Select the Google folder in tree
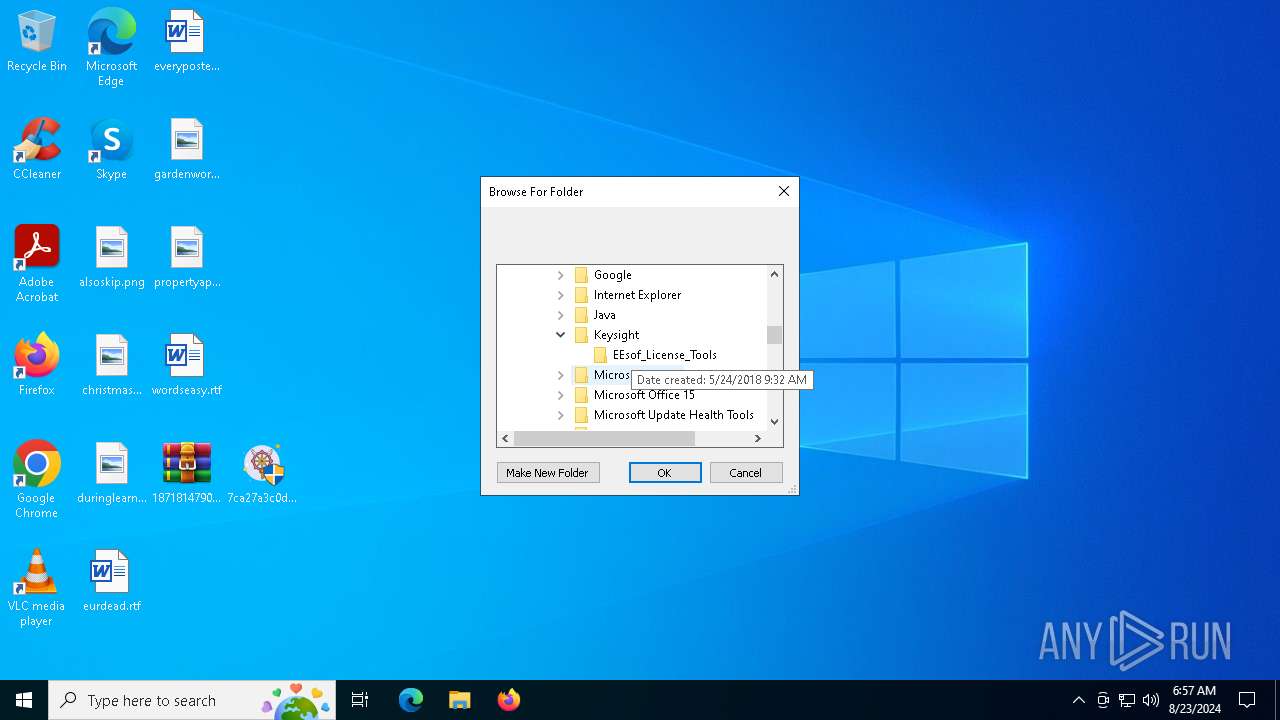The height and width of the screenshot is (720, 1280). (x=612, y=275)
